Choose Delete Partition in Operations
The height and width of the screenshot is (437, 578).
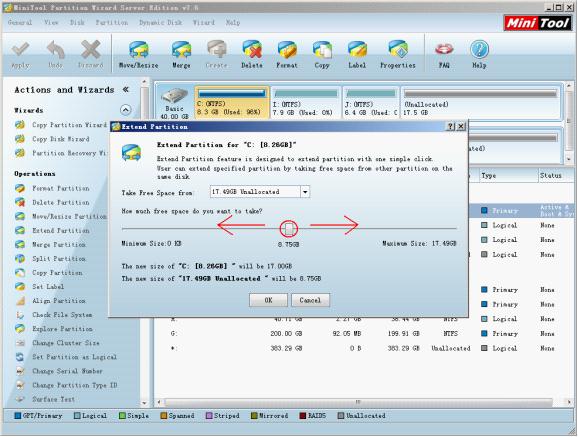pos(52,202)
